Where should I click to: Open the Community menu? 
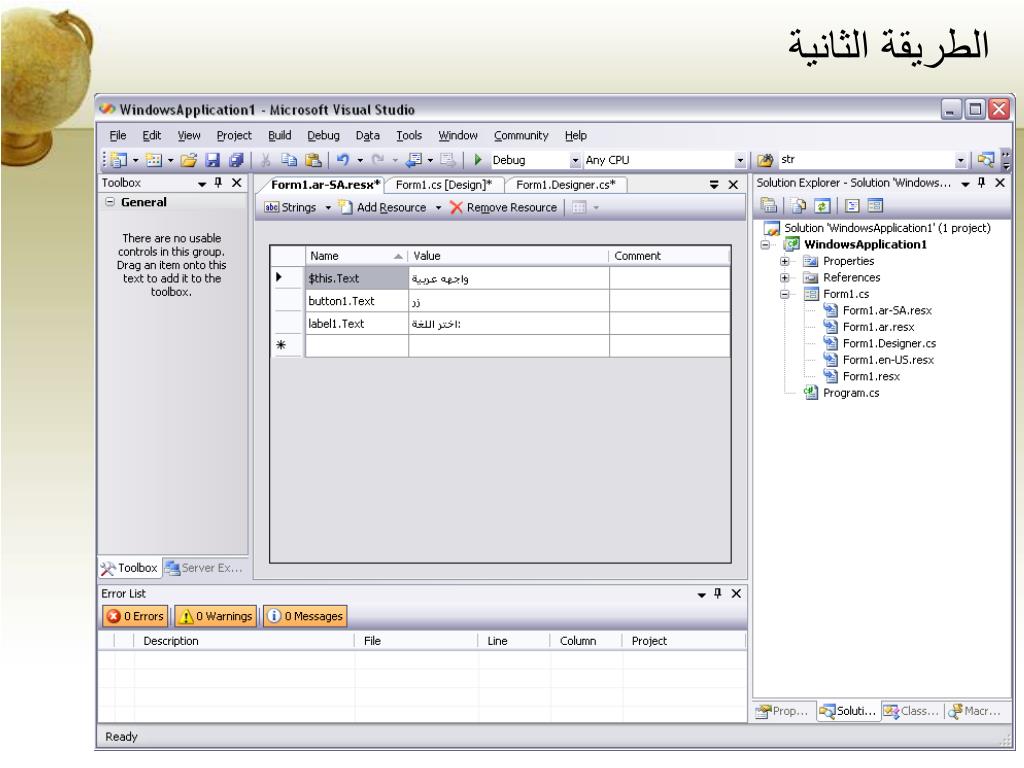[x=521, y=135]
